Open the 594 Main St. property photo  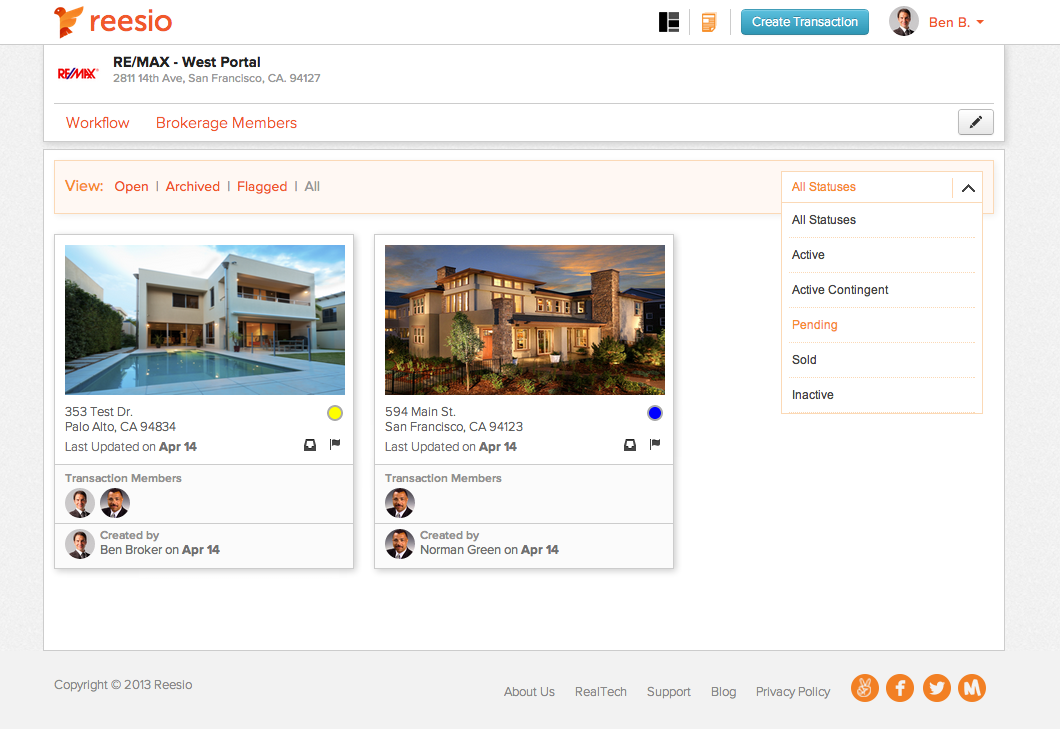point(524,320)
